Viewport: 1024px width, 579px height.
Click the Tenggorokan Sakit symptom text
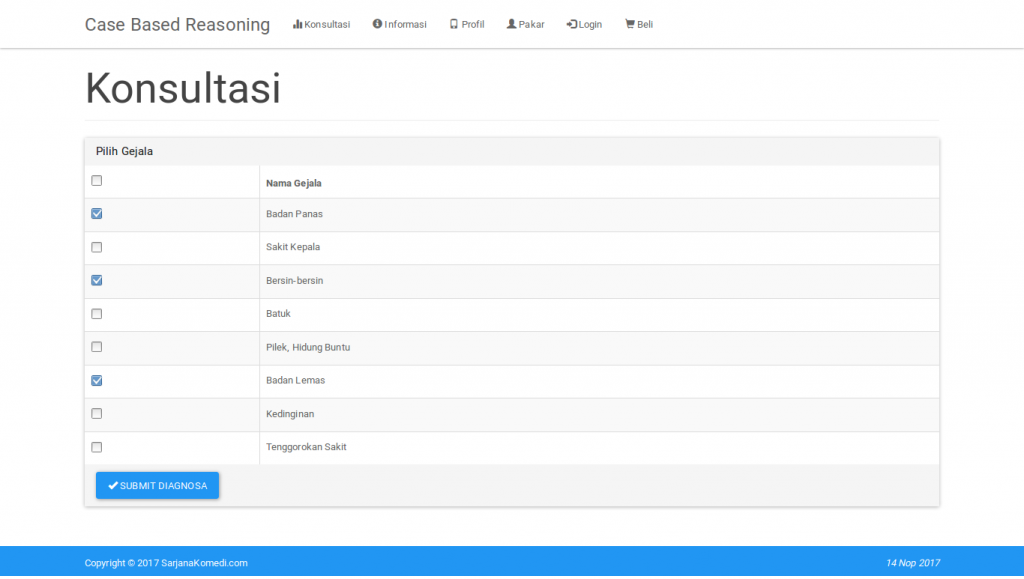(x=306, y=447)
